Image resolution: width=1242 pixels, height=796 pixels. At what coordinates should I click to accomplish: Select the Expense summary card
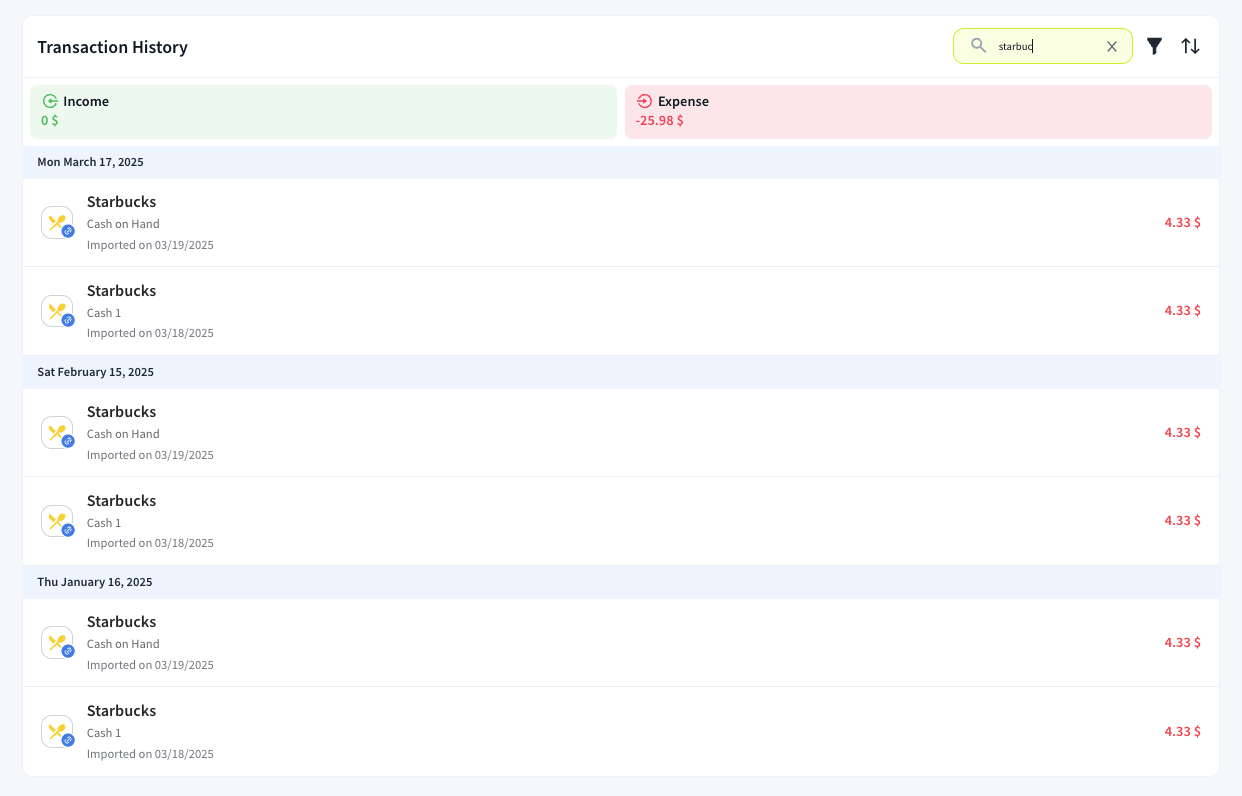[918, 112]
